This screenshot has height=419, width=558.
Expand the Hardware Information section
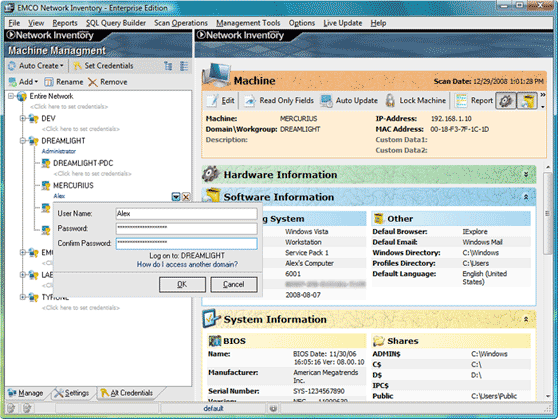[526, 174]
